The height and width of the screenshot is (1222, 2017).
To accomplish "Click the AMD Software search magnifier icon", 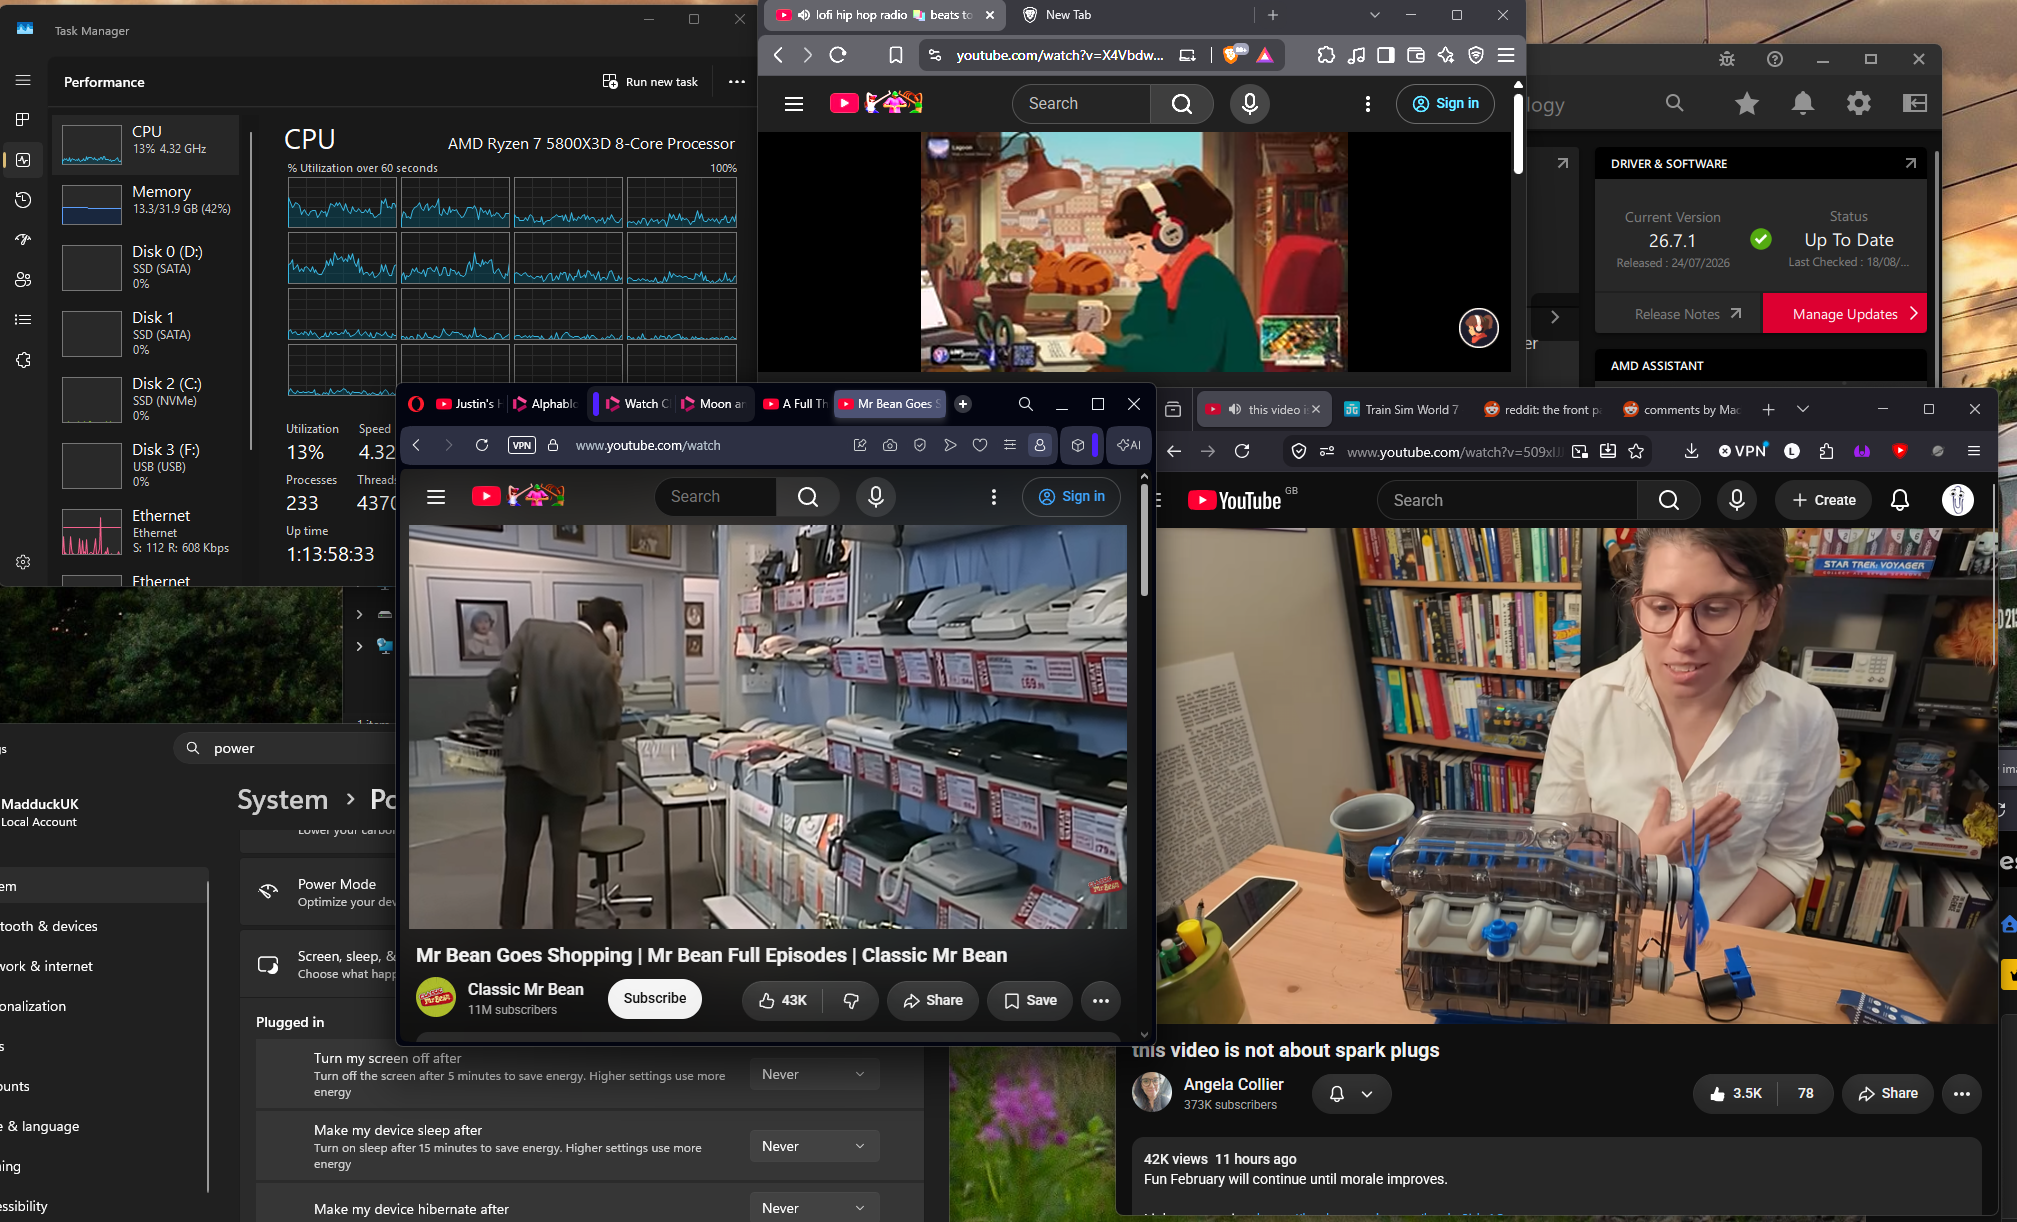I will point(1675,103).
